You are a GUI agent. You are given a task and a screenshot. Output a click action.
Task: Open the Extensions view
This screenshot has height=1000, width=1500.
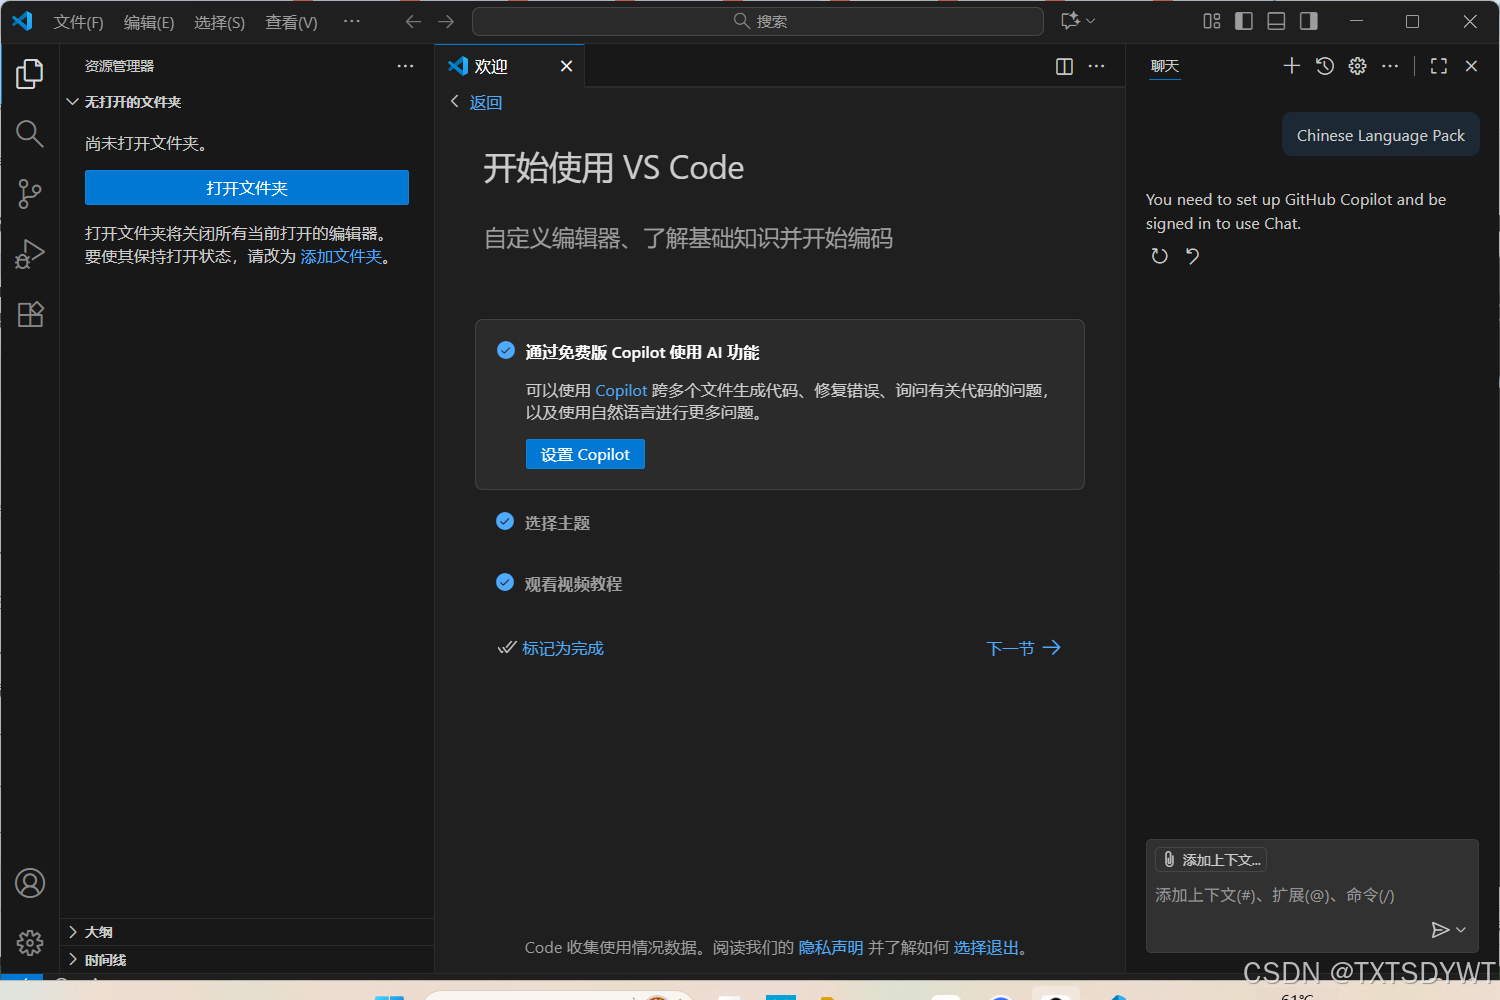click(30, 314)
